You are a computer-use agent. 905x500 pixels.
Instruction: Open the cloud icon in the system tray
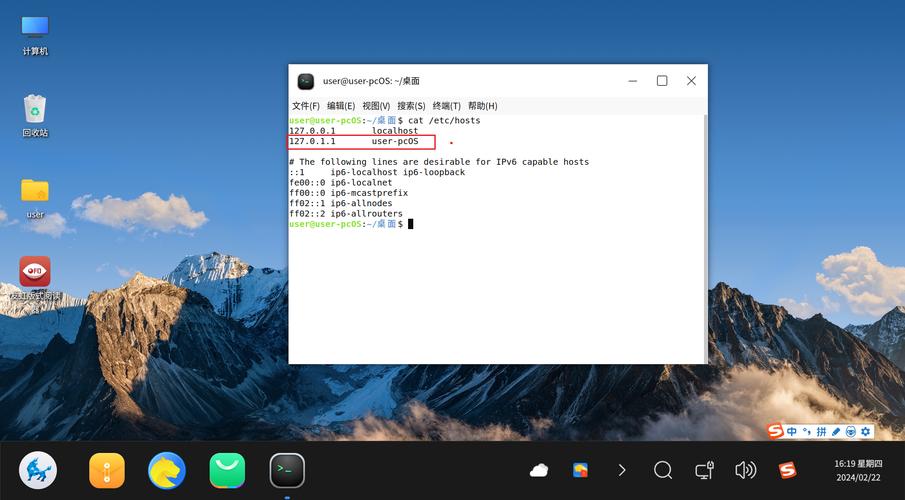[539, 470]
